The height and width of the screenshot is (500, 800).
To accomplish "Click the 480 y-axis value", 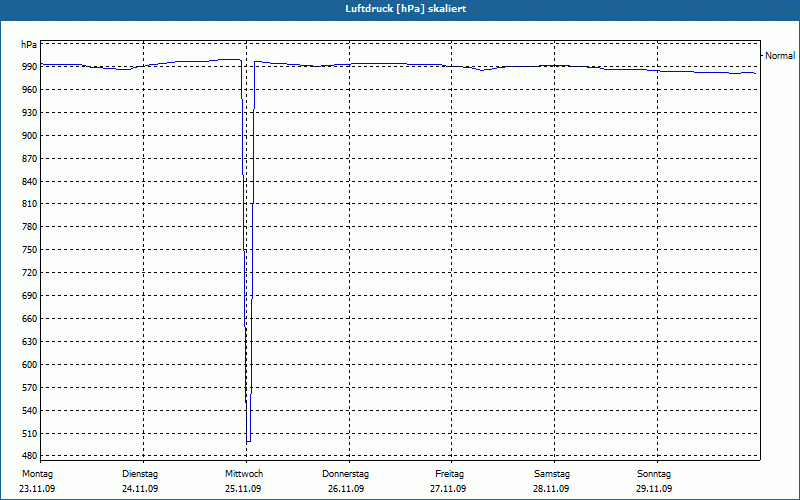I will pyautogui.click(x=29, y=455).
